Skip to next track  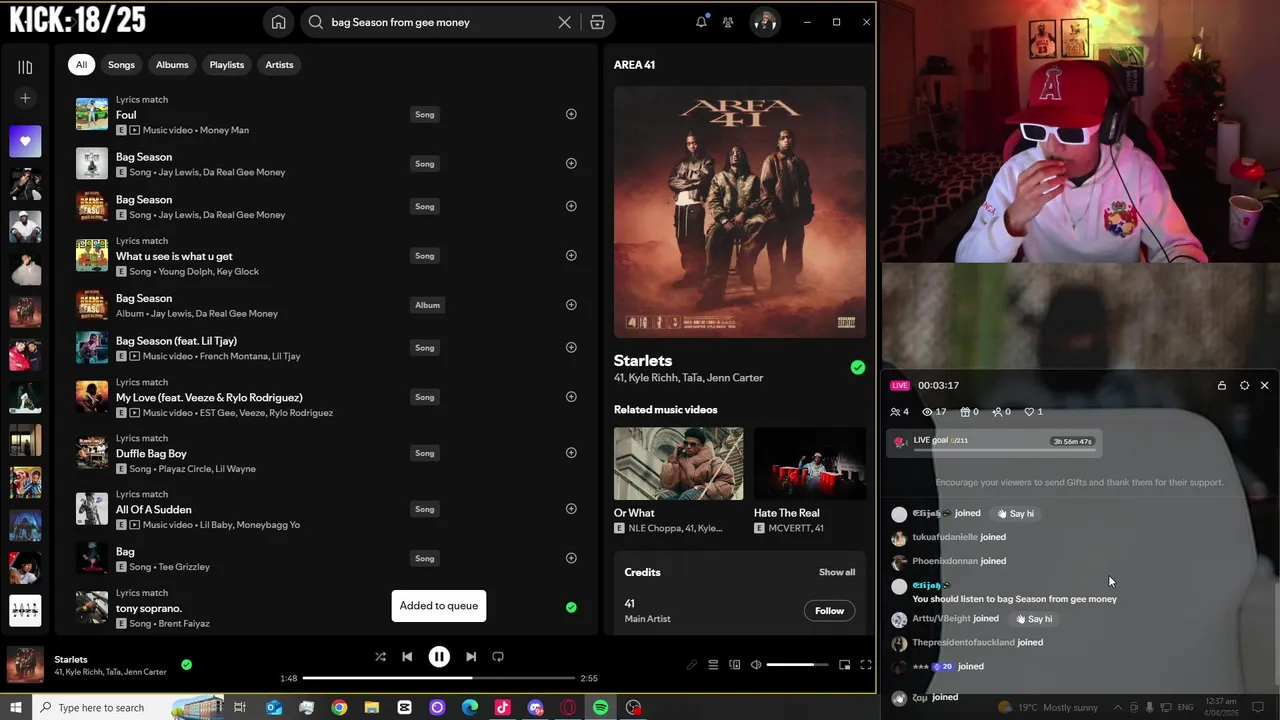[471, 657]
